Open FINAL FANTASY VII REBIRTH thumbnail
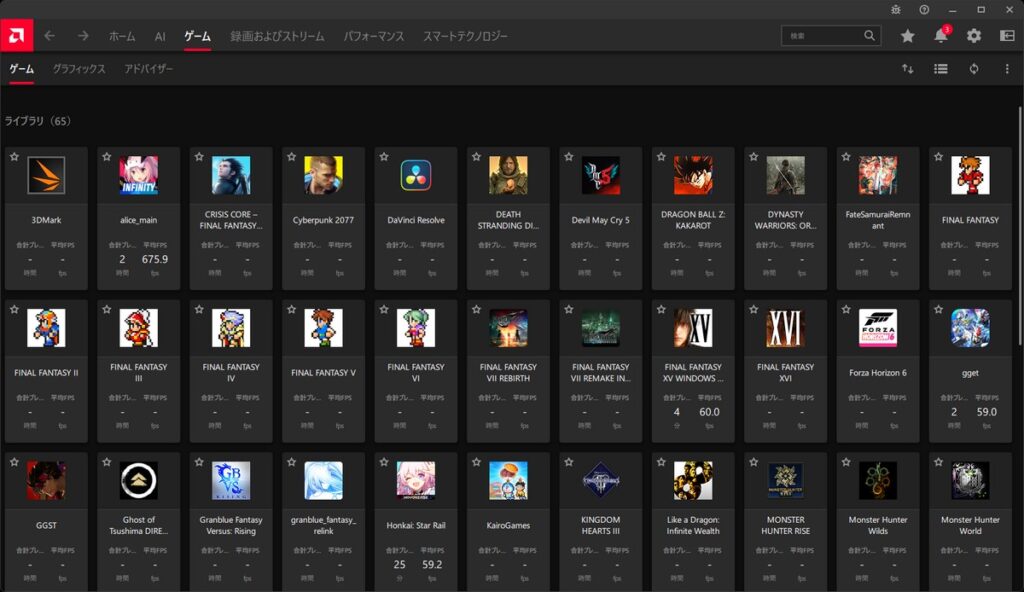 [508, 328]
